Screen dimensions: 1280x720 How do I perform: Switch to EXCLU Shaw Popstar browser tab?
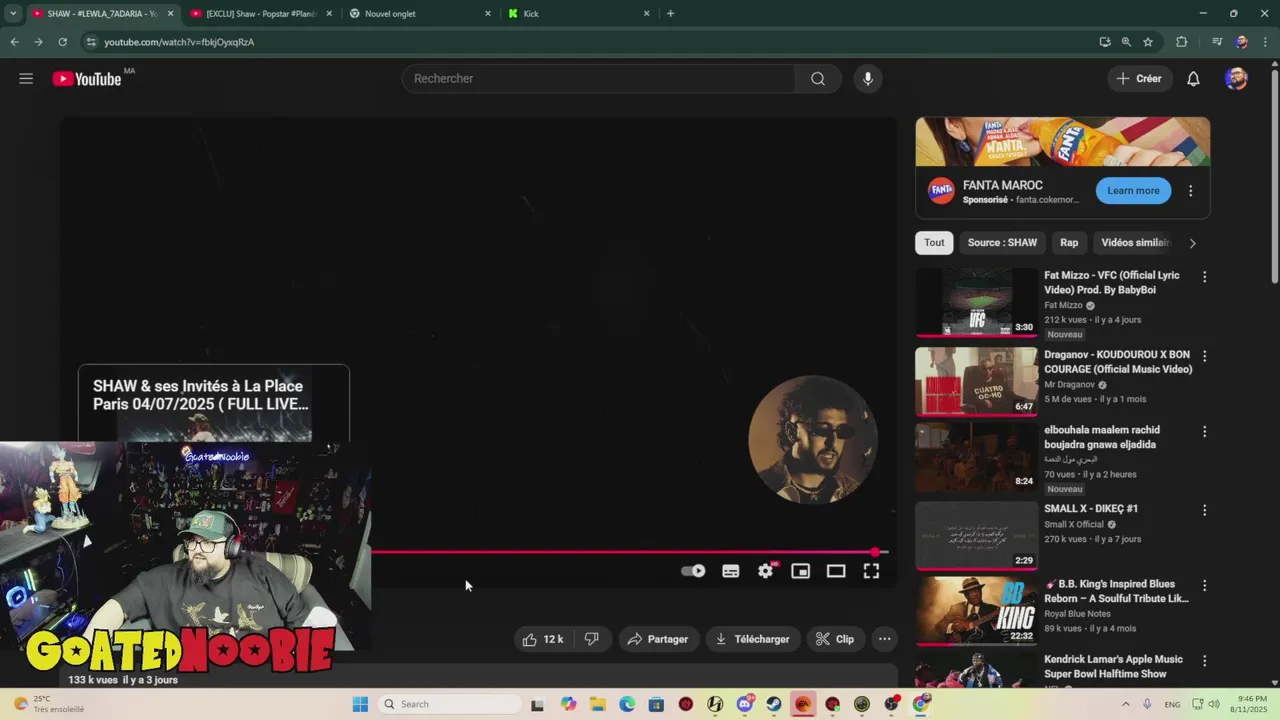tap(262, 13)
